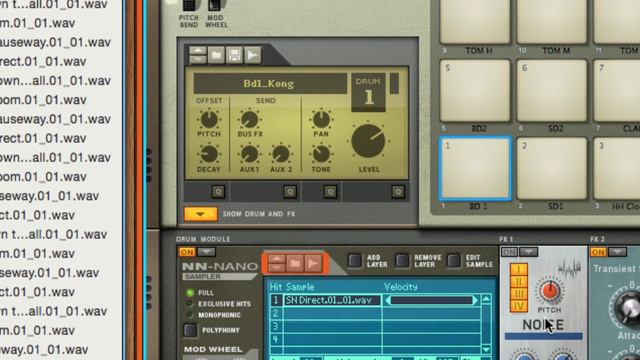Open the FX 1 type dropdown

click(529, 252)
